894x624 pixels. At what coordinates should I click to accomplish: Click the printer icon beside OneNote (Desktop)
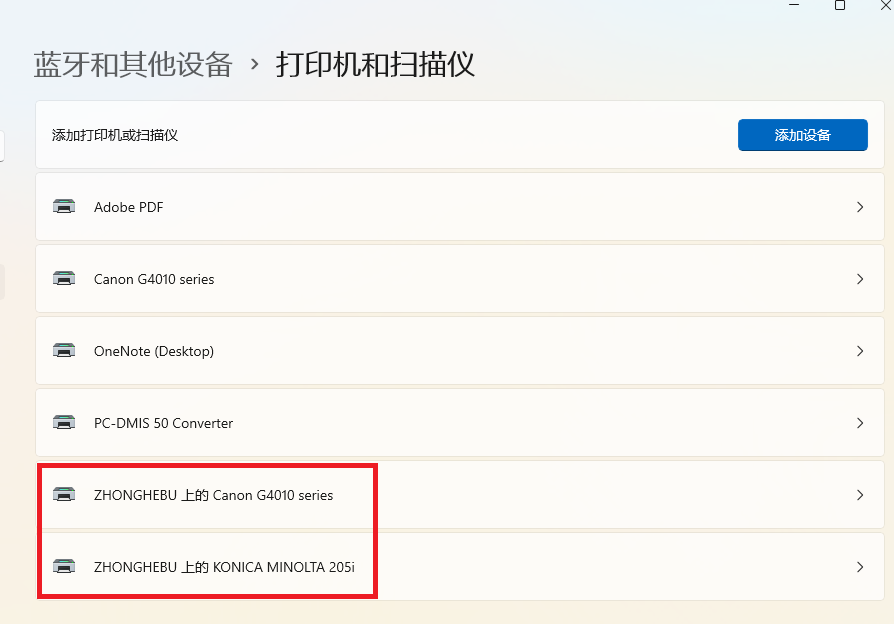[x=64, y=350]
